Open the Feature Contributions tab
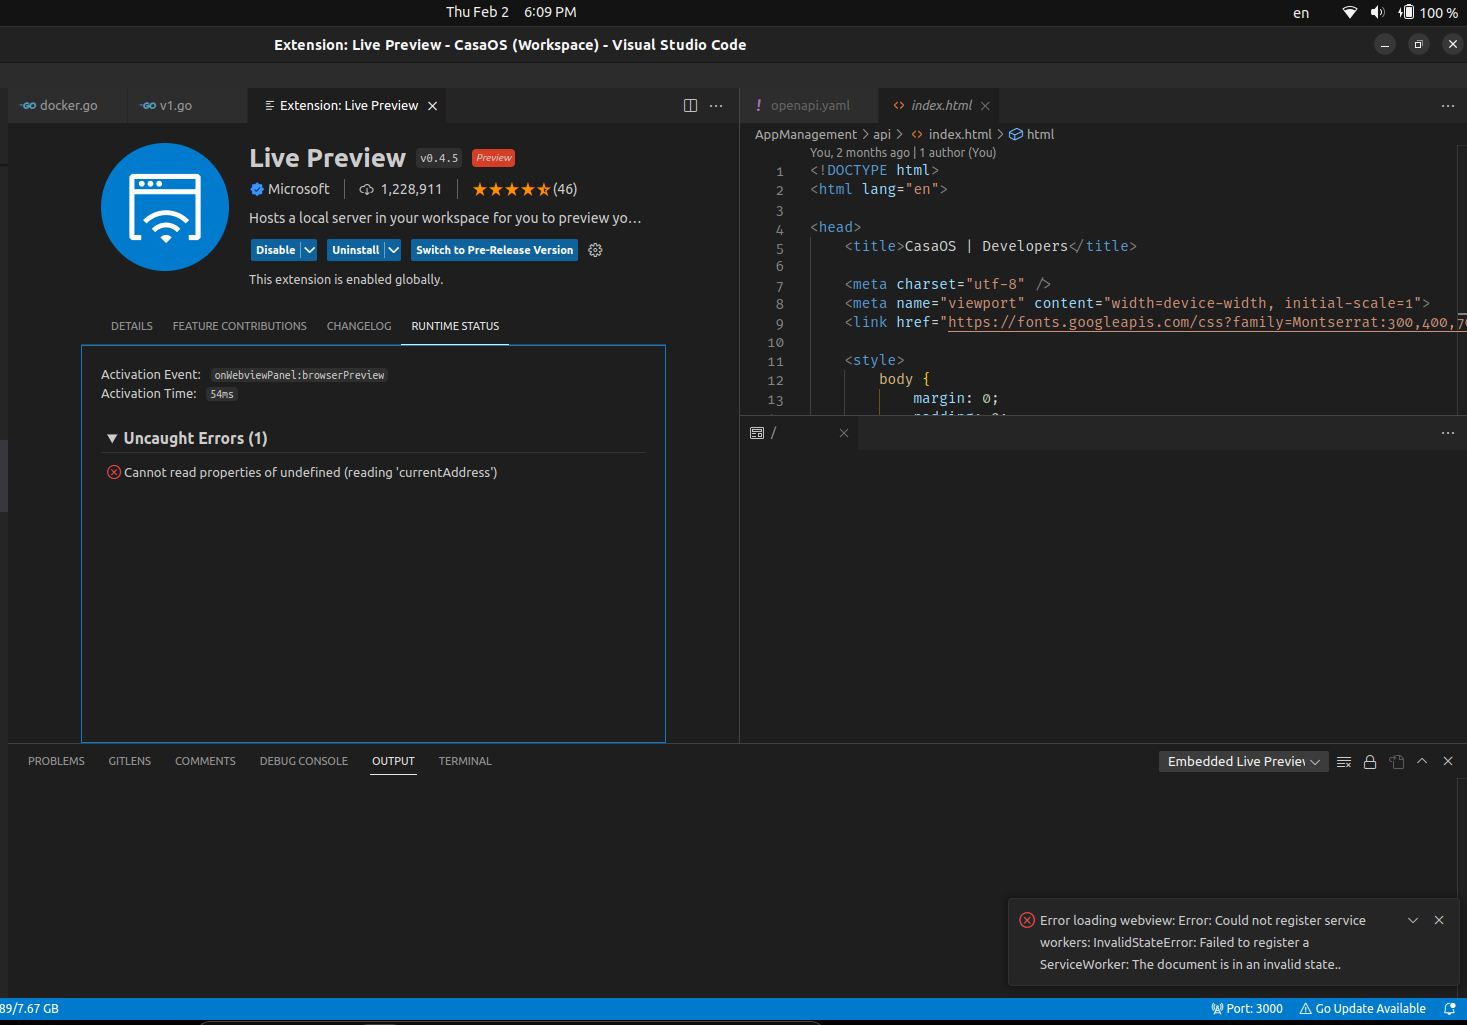Image resolution: width=1467 pixels, height=1025 pixels. point(239,325)
